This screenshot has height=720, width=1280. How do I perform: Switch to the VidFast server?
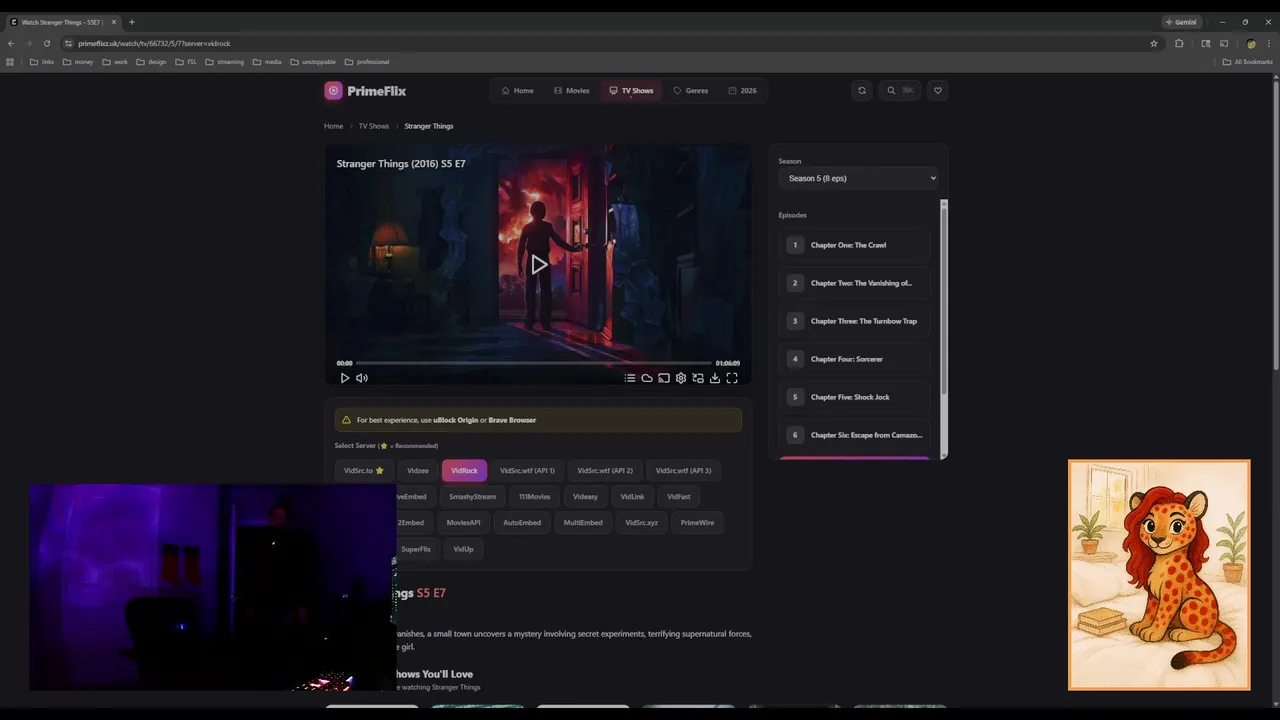(x=679, y=497)
